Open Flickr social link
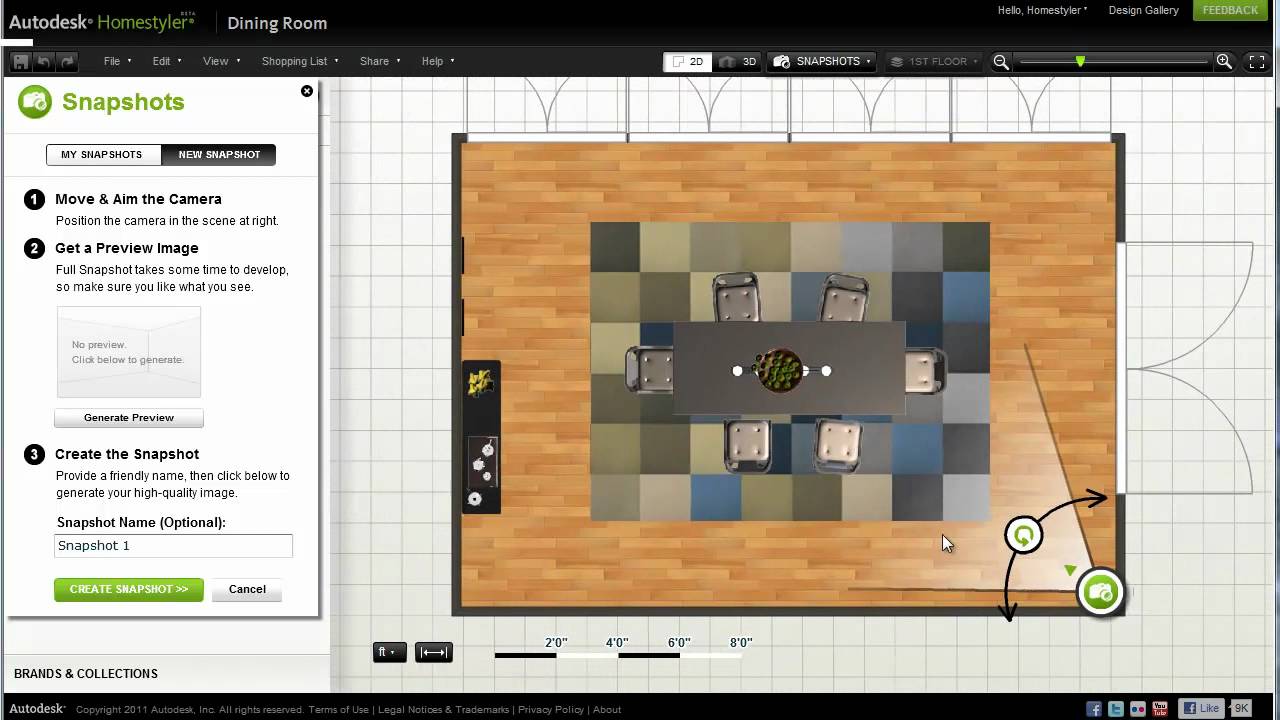This screenshot has width=1280, height=720. pyautogui.click(x=1138, y=708)
